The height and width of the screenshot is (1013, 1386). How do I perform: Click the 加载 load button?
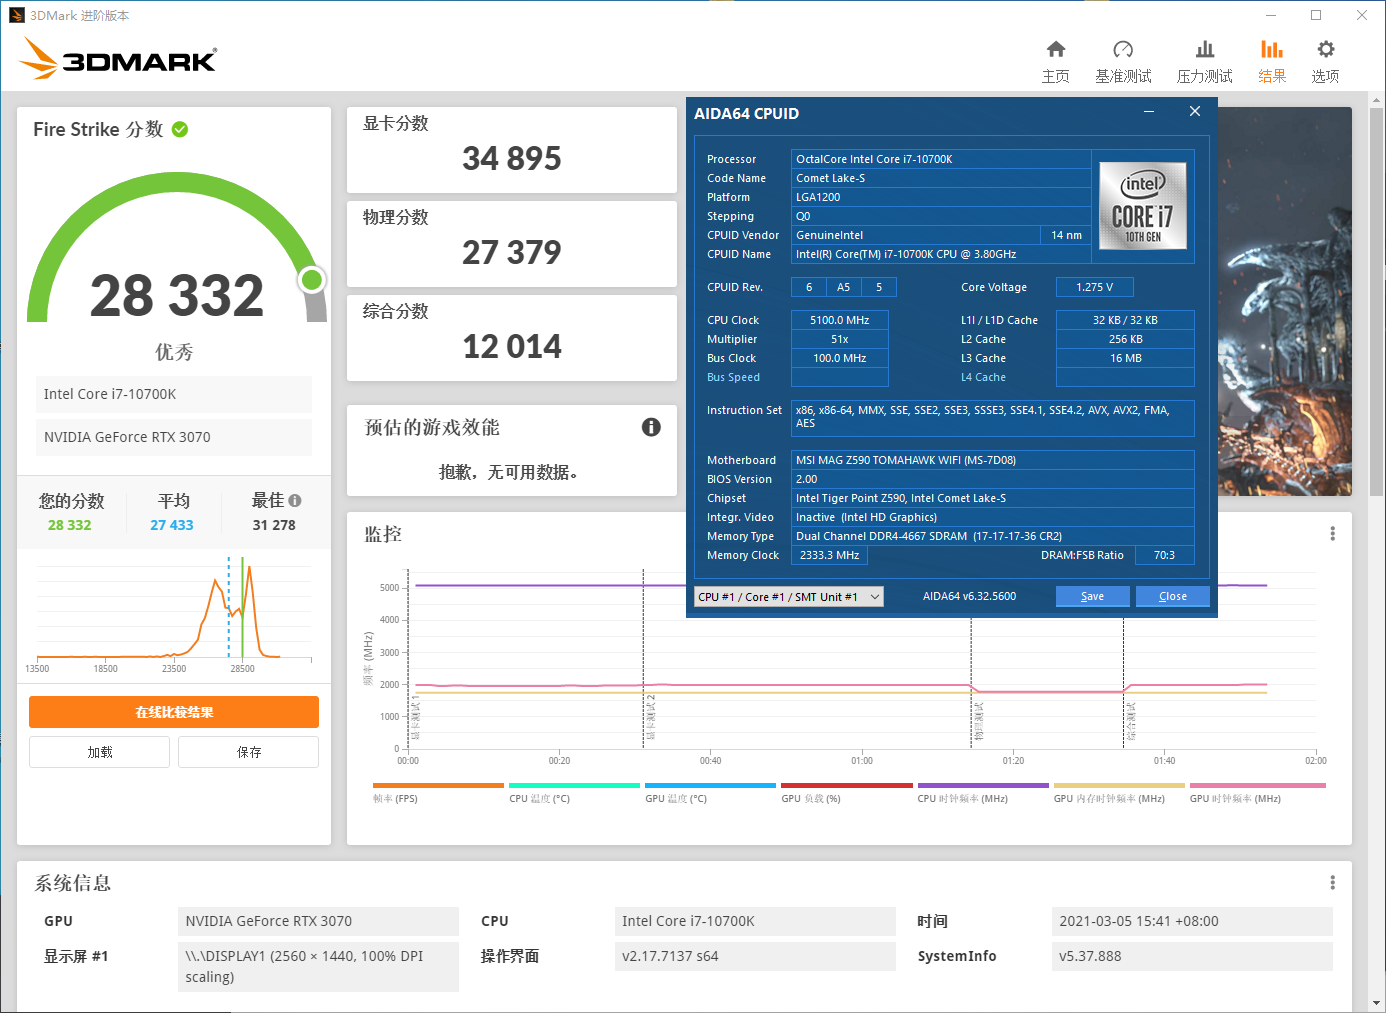(100, 752)
